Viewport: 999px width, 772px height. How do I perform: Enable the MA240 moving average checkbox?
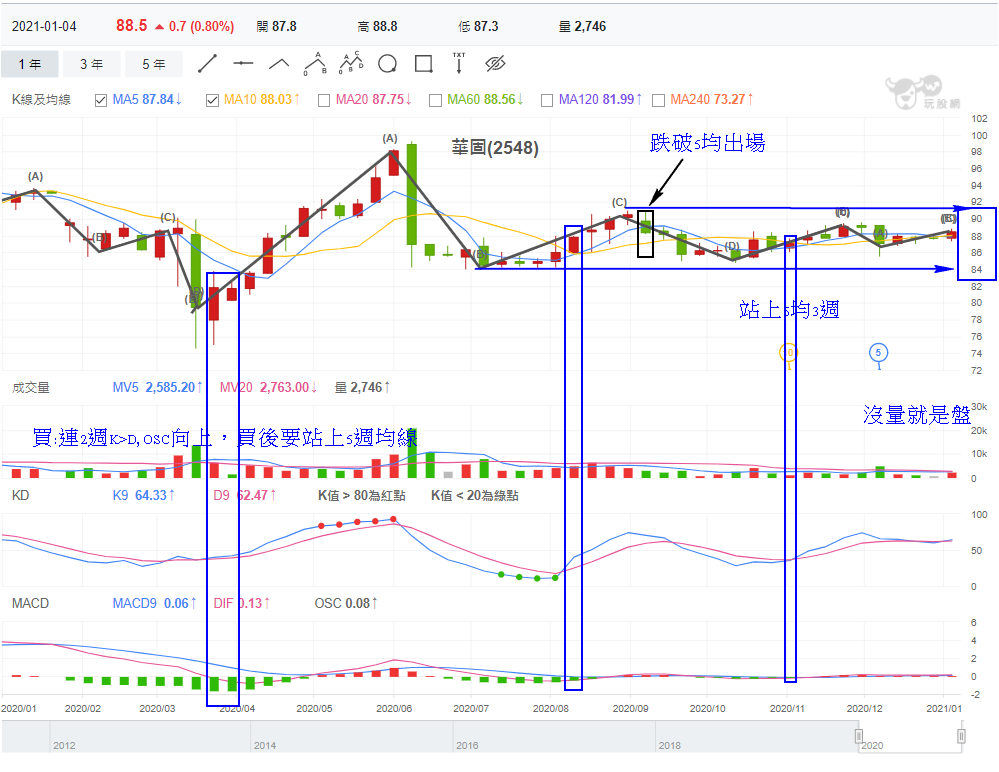click(x=659, y=100)
